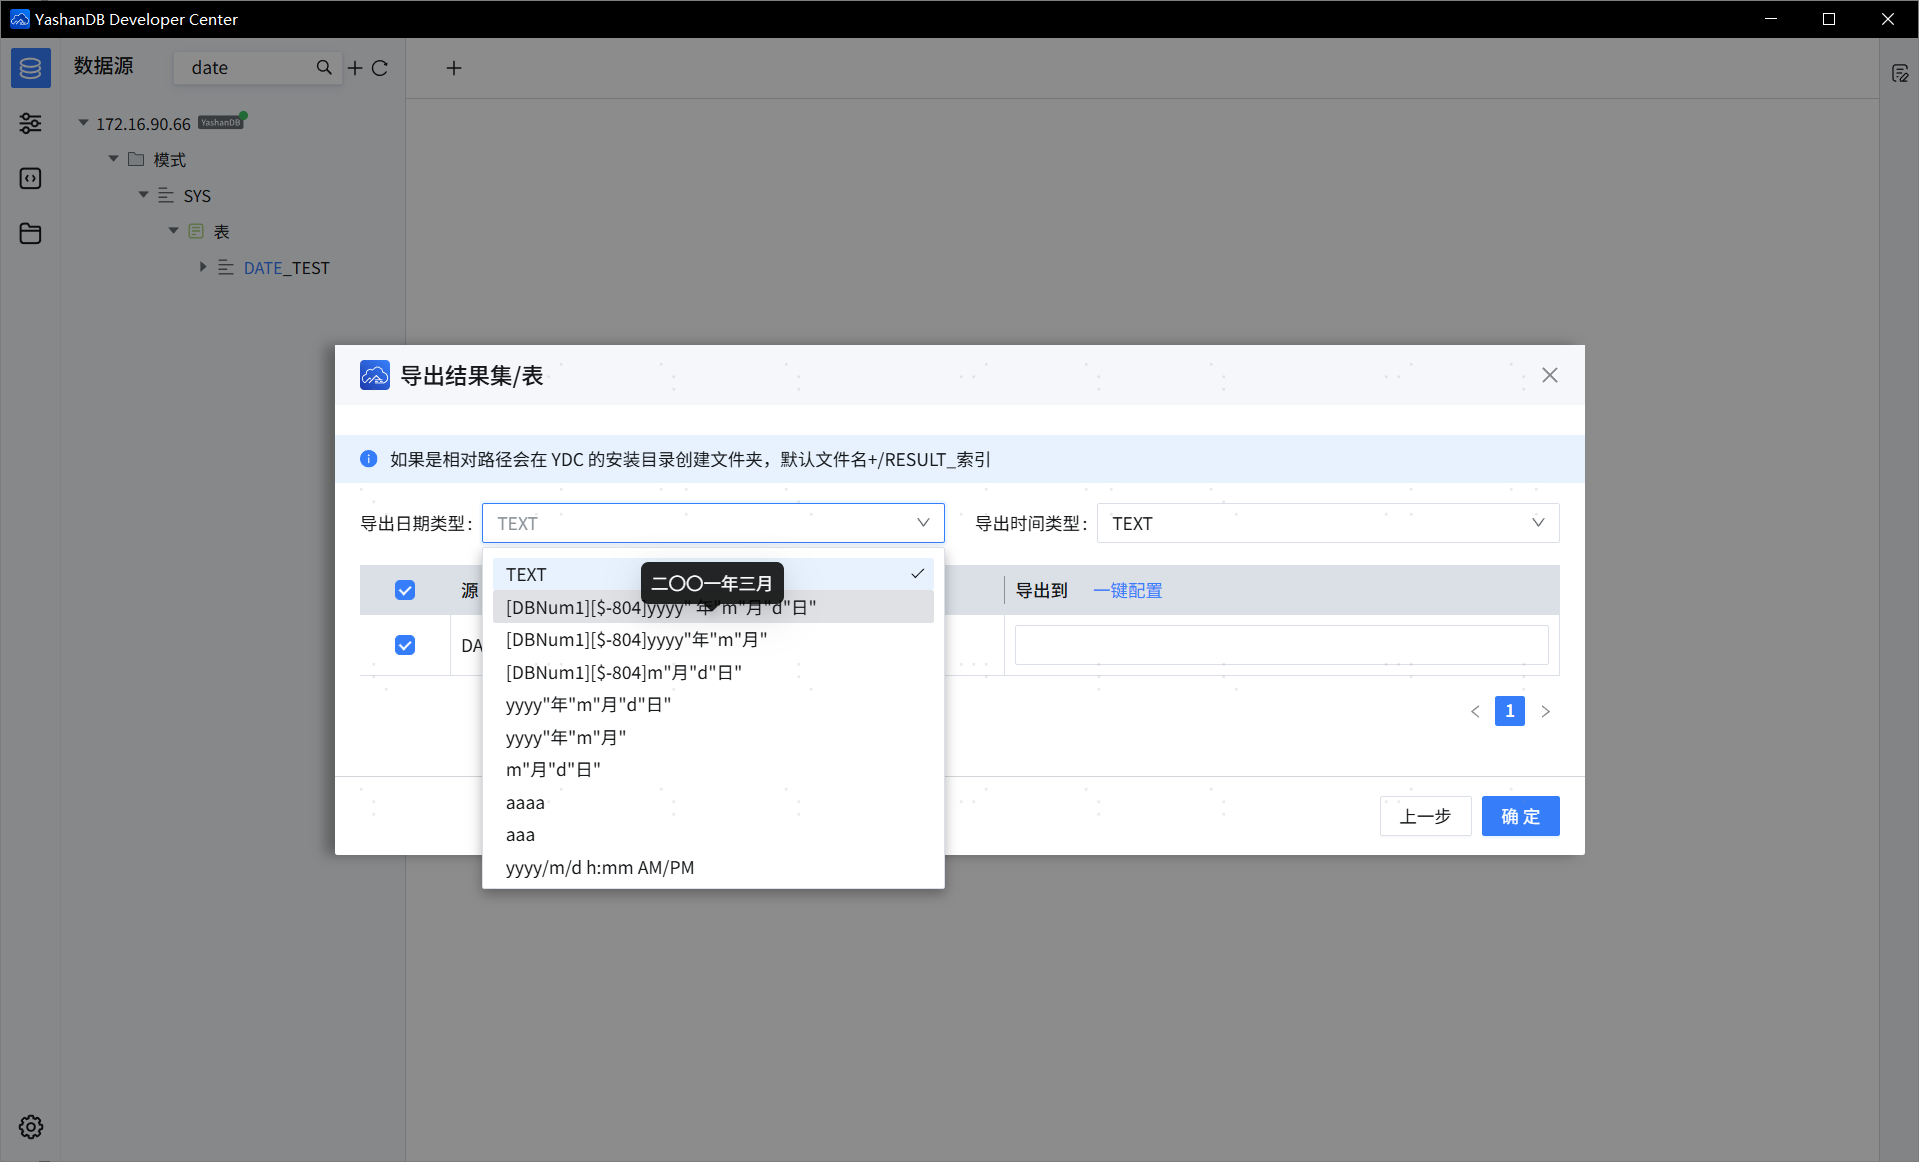1919x1162 pixels.
Task: Select SYS schema label in tree
Action: pyautogui.click(x=197, y=196)
